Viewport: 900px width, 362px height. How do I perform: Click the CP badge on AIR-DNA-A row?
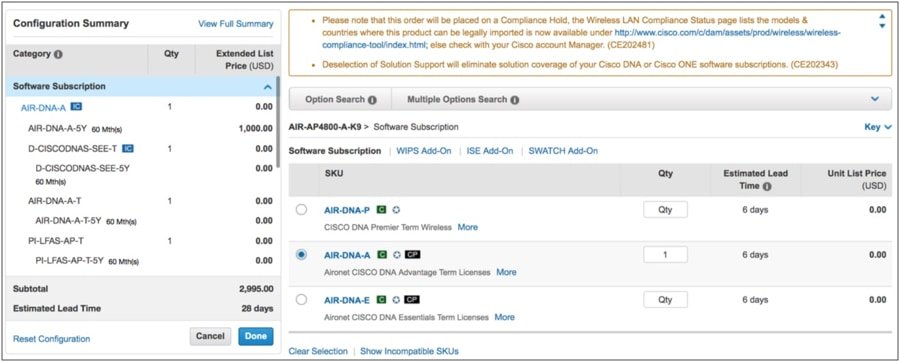[413, 255]
